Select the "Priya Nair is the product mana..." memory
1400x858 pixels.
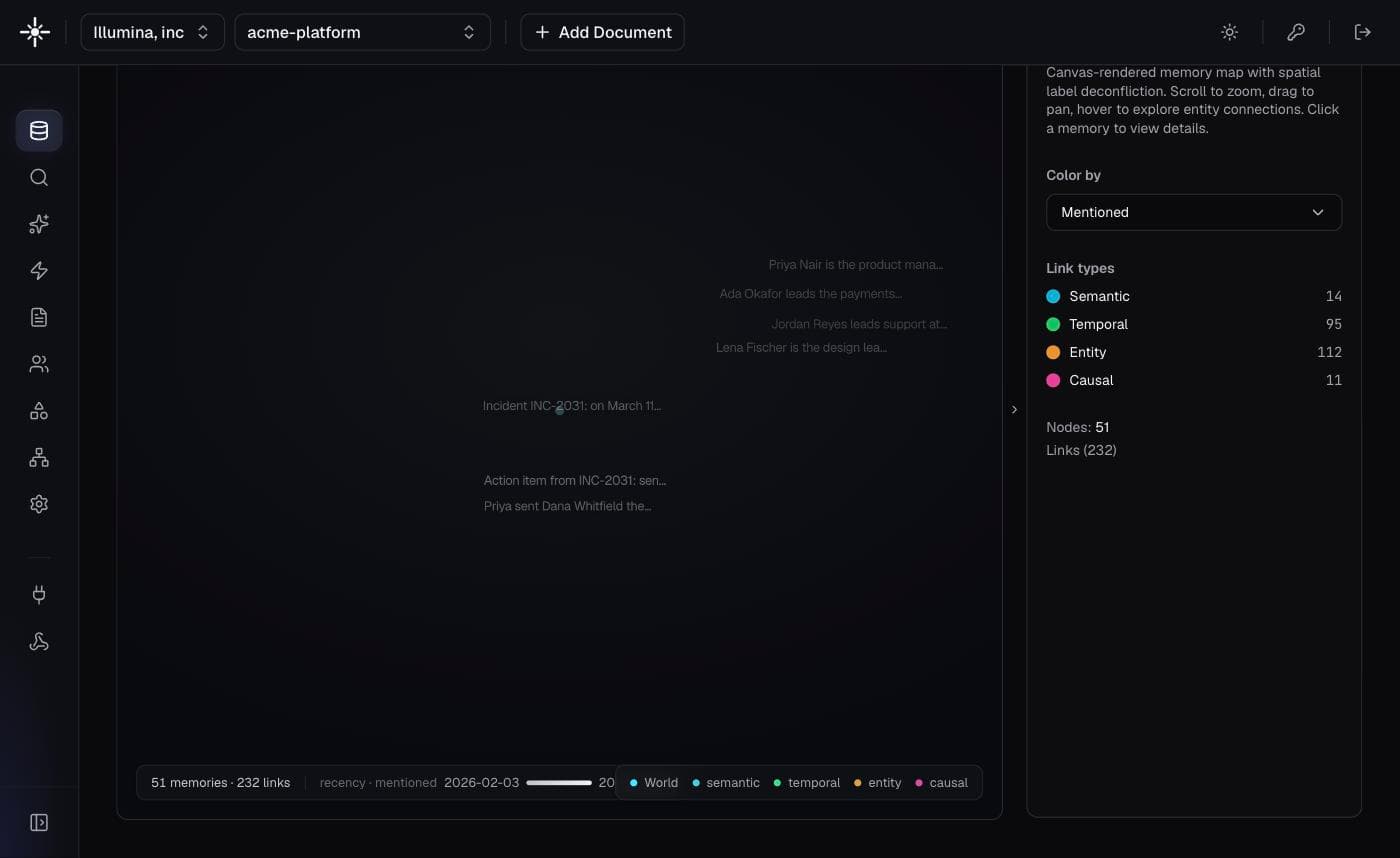coord(855,265)
